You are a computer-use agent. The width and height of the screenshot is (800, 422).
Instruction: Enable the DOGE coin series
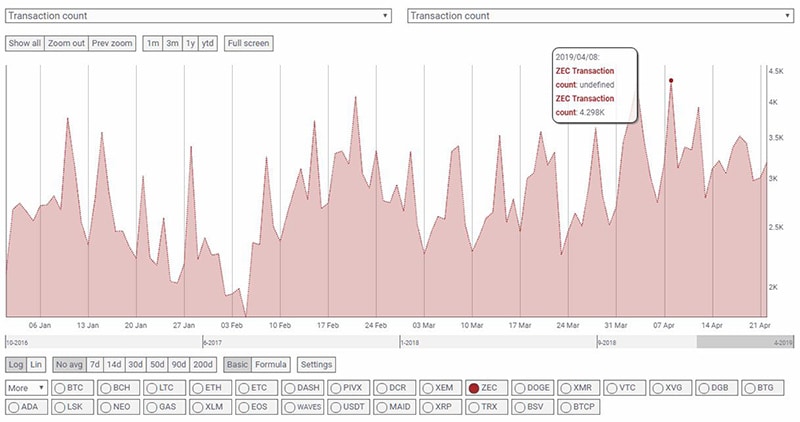[533, 388]
